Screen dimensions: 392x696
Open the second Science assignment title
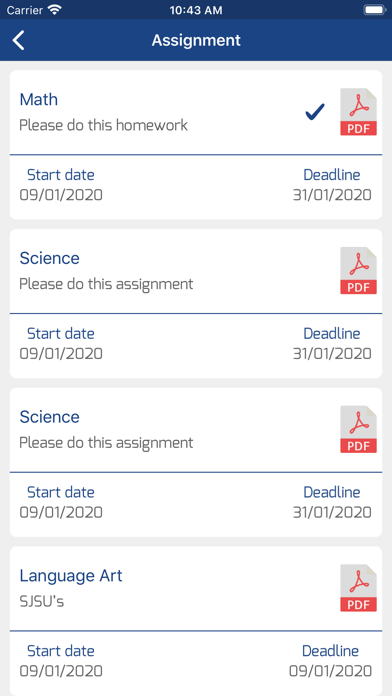coord(50,417)
